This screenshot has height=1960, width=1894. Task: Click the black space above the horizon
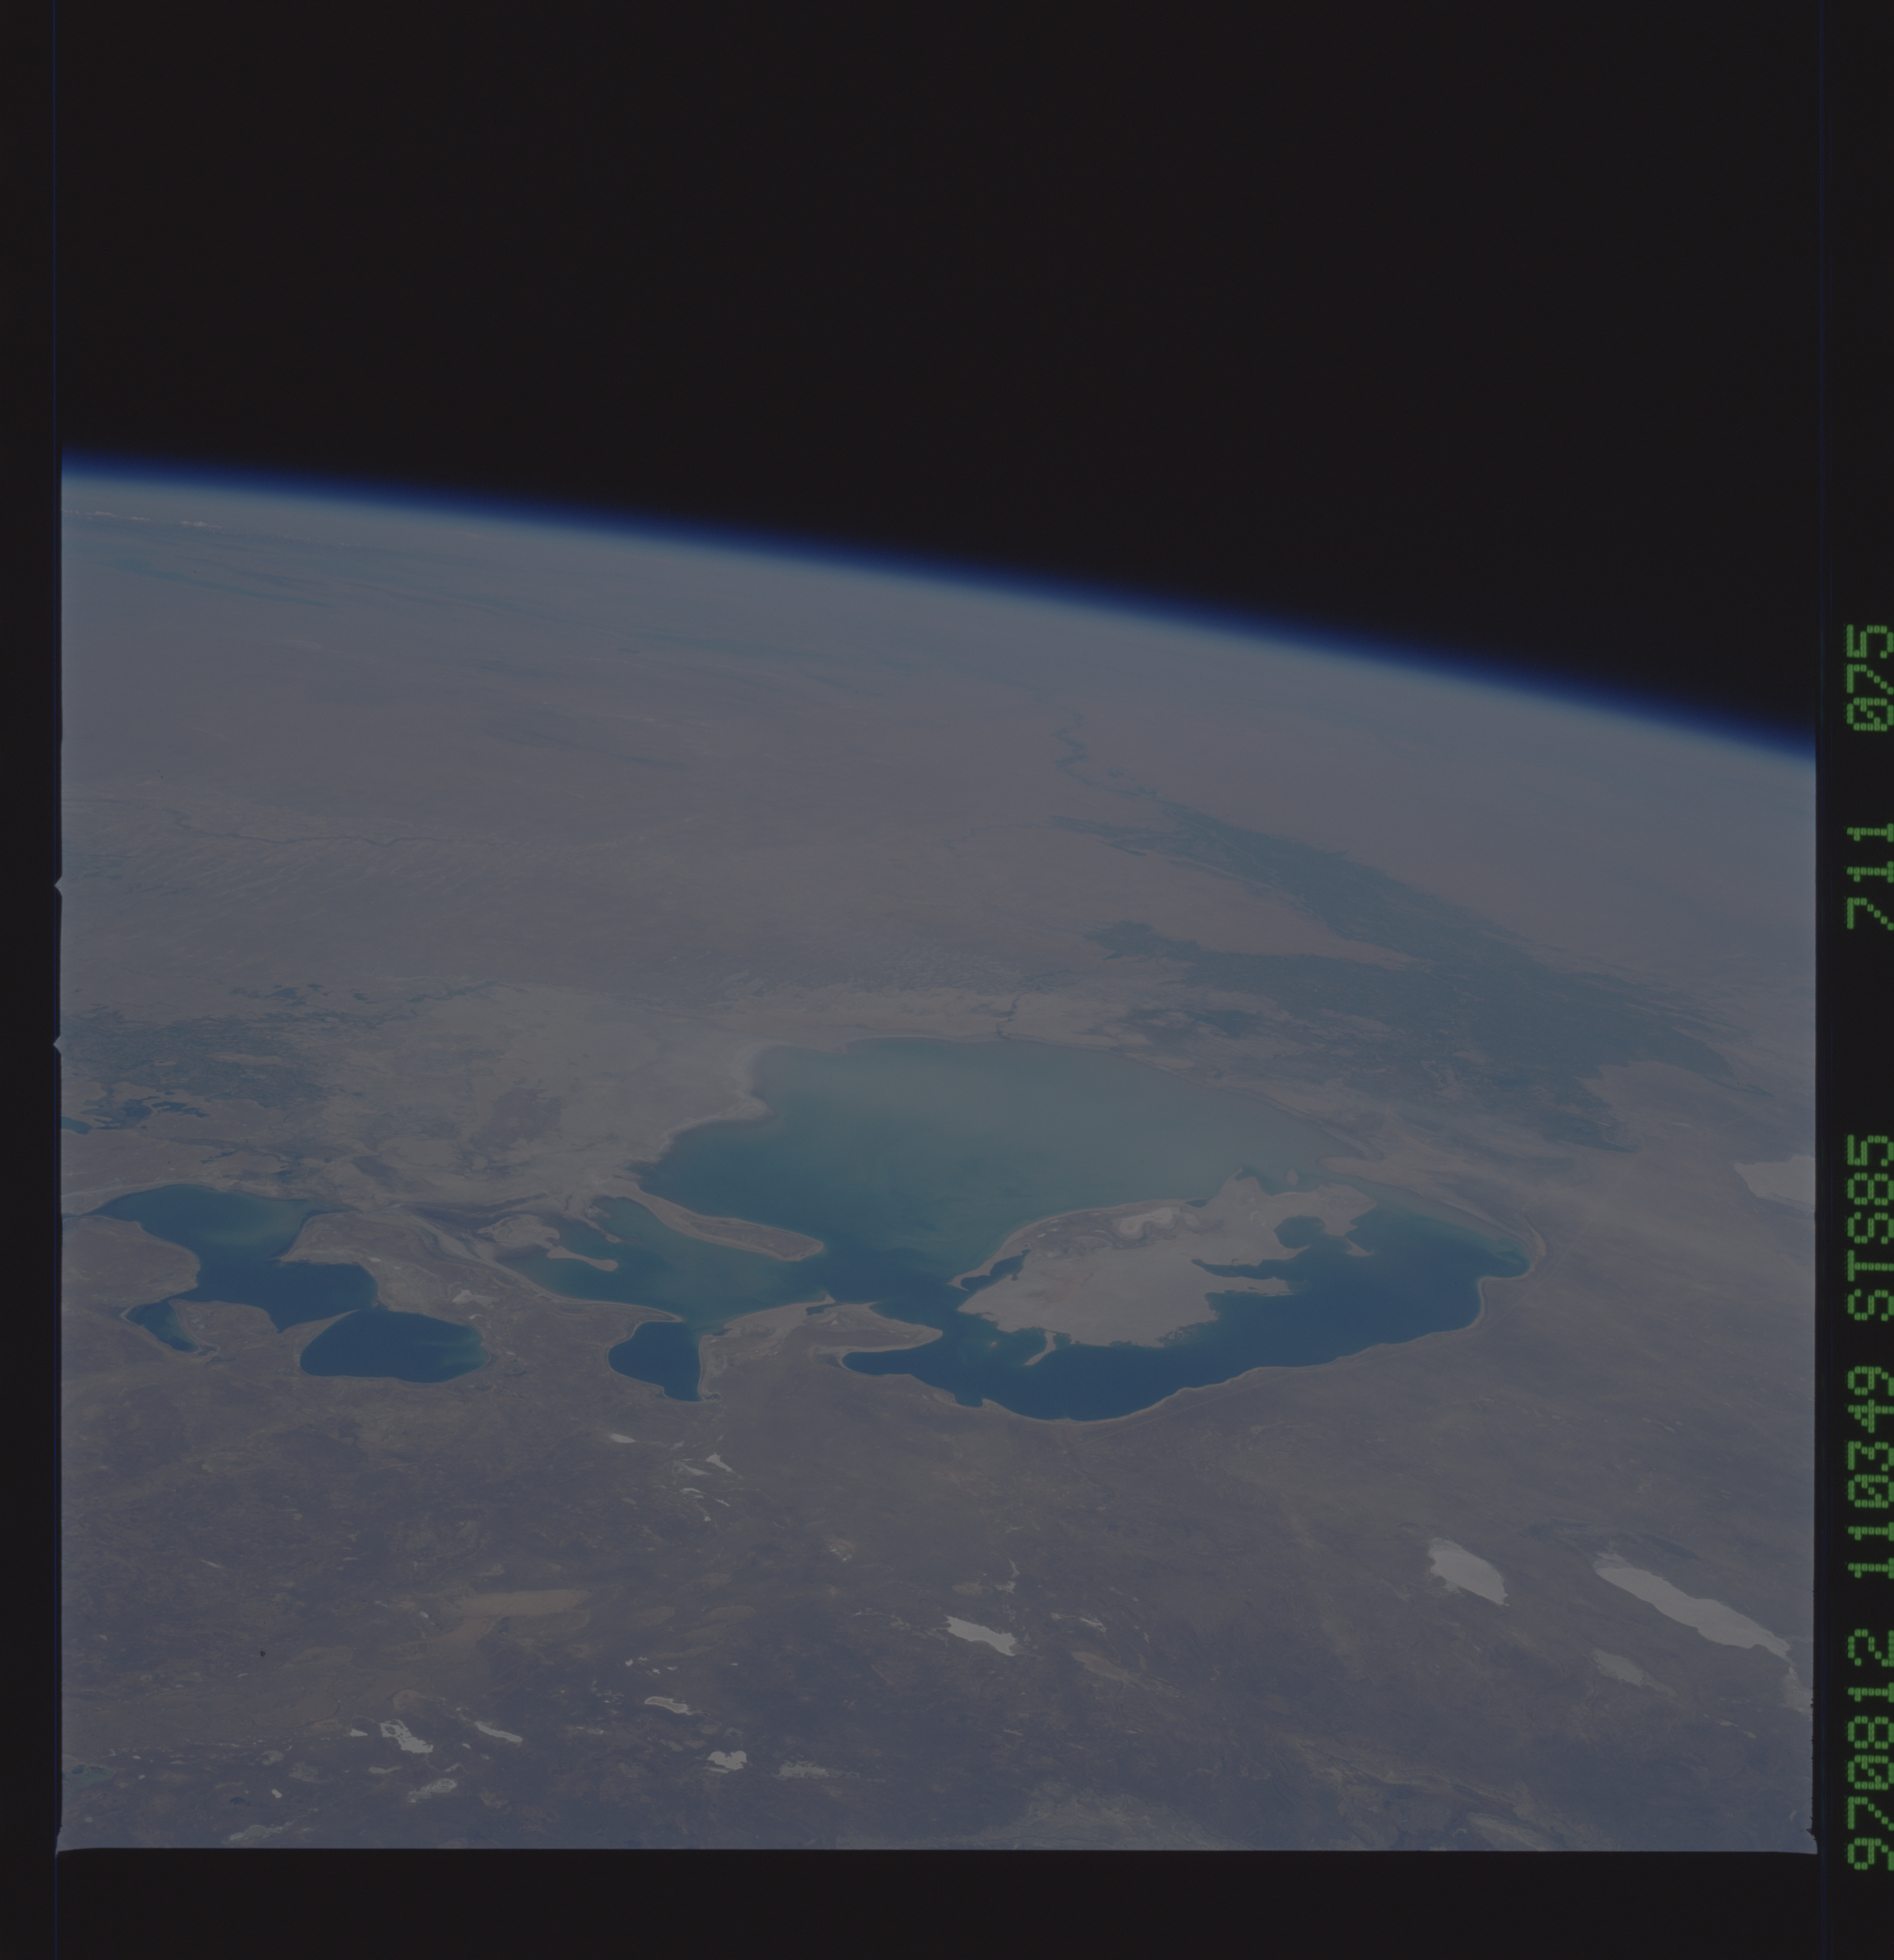(x=900, y=250)
